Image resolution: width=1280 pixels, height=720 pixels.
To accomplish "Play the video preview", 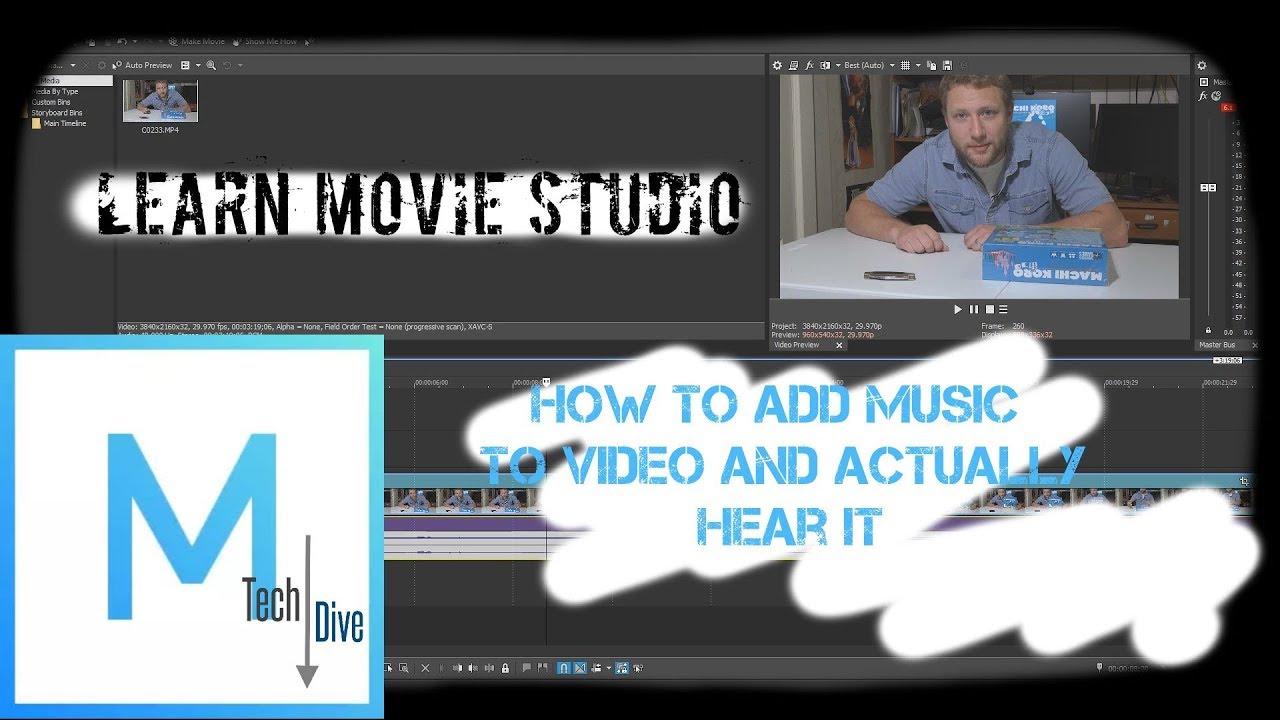I will coord(958,310).
